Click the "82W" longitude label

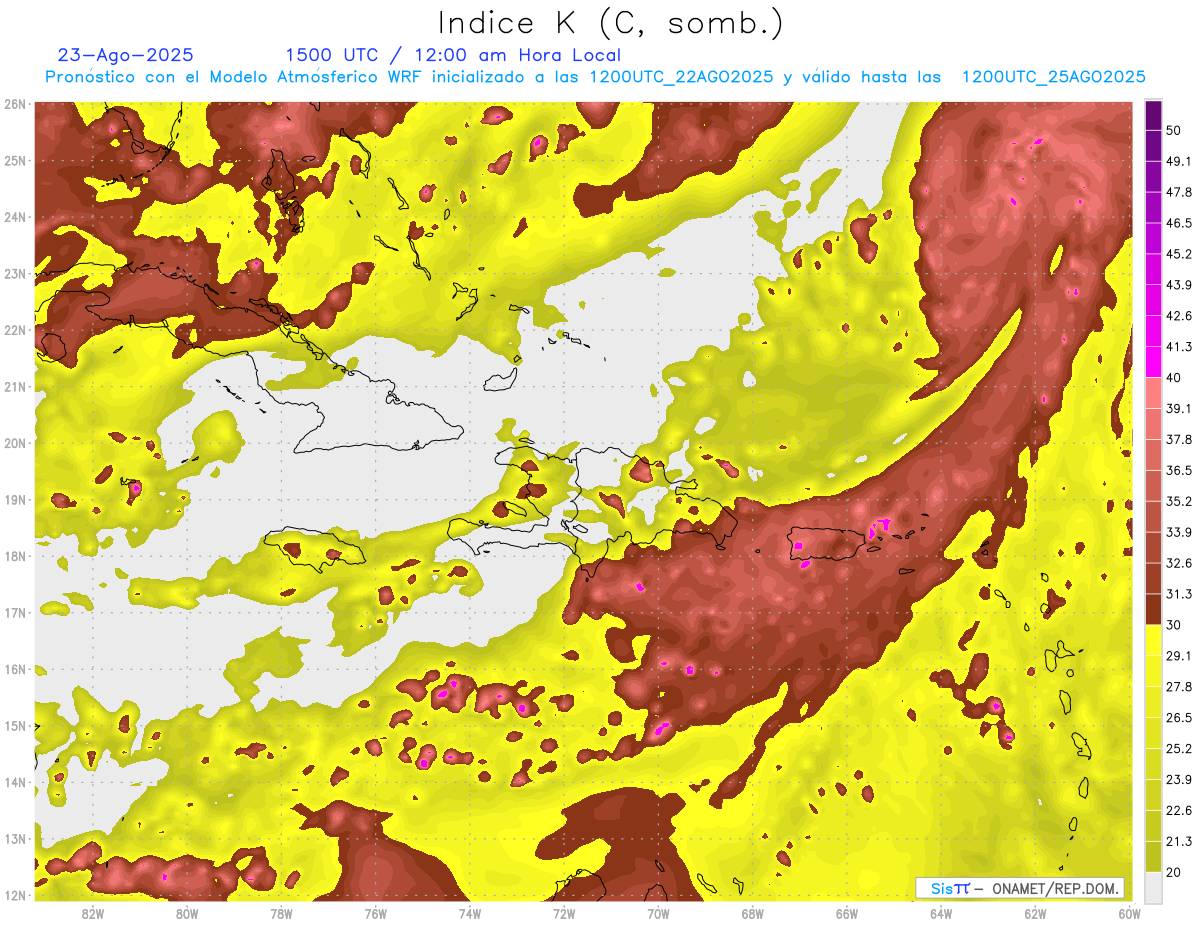93,914
